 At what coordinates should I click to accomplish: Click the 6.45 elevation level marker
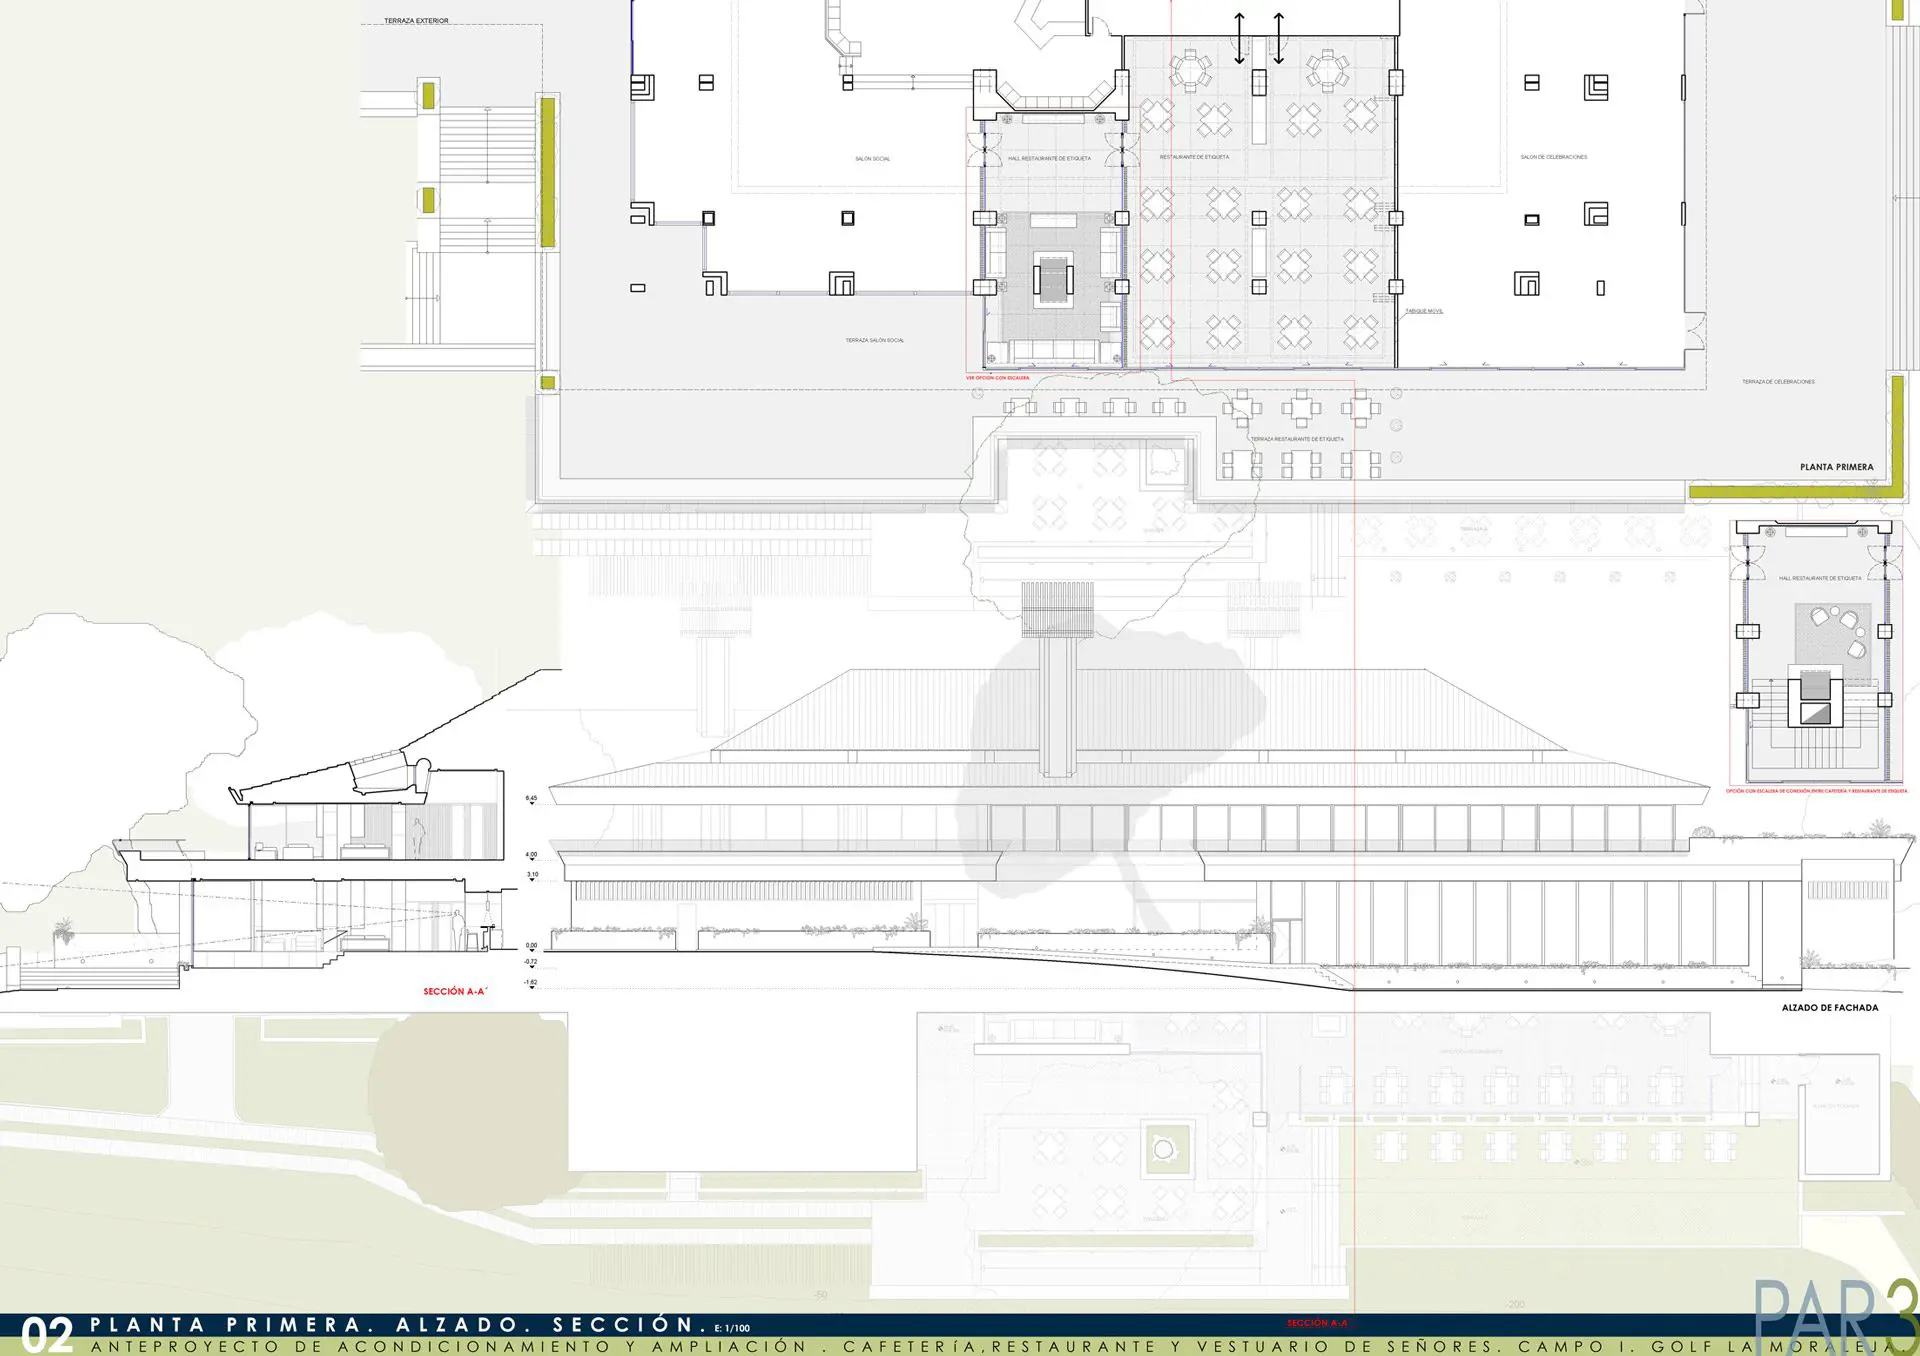pyautogui.click(x=531, y=800)
